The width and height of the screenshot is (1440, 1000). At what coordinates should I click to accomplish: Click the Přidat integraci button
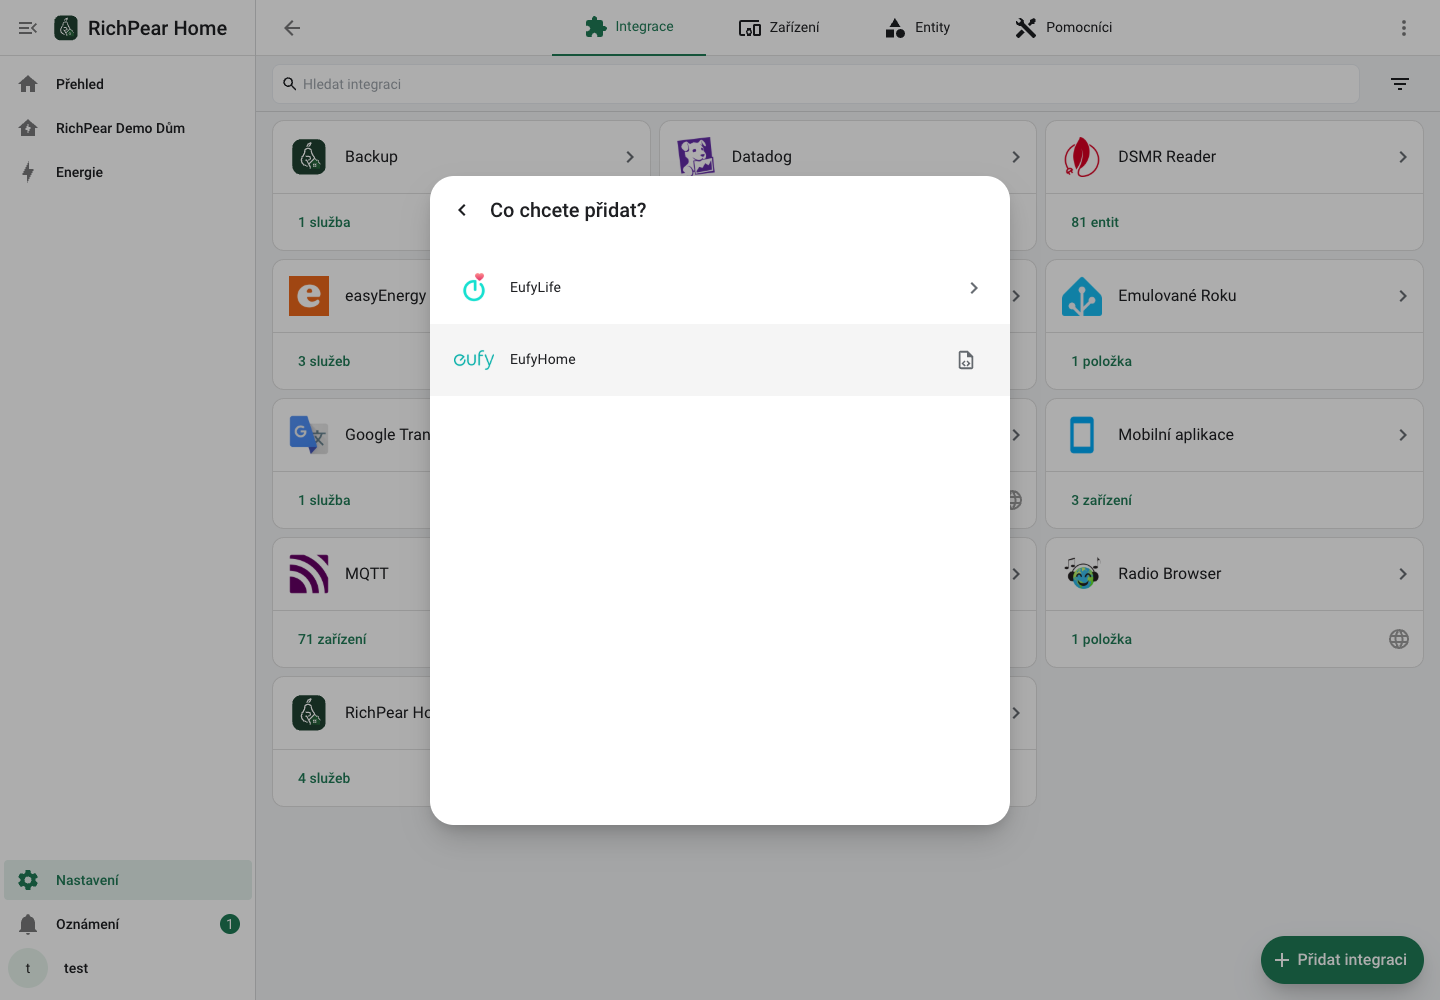pos(1342,960)
